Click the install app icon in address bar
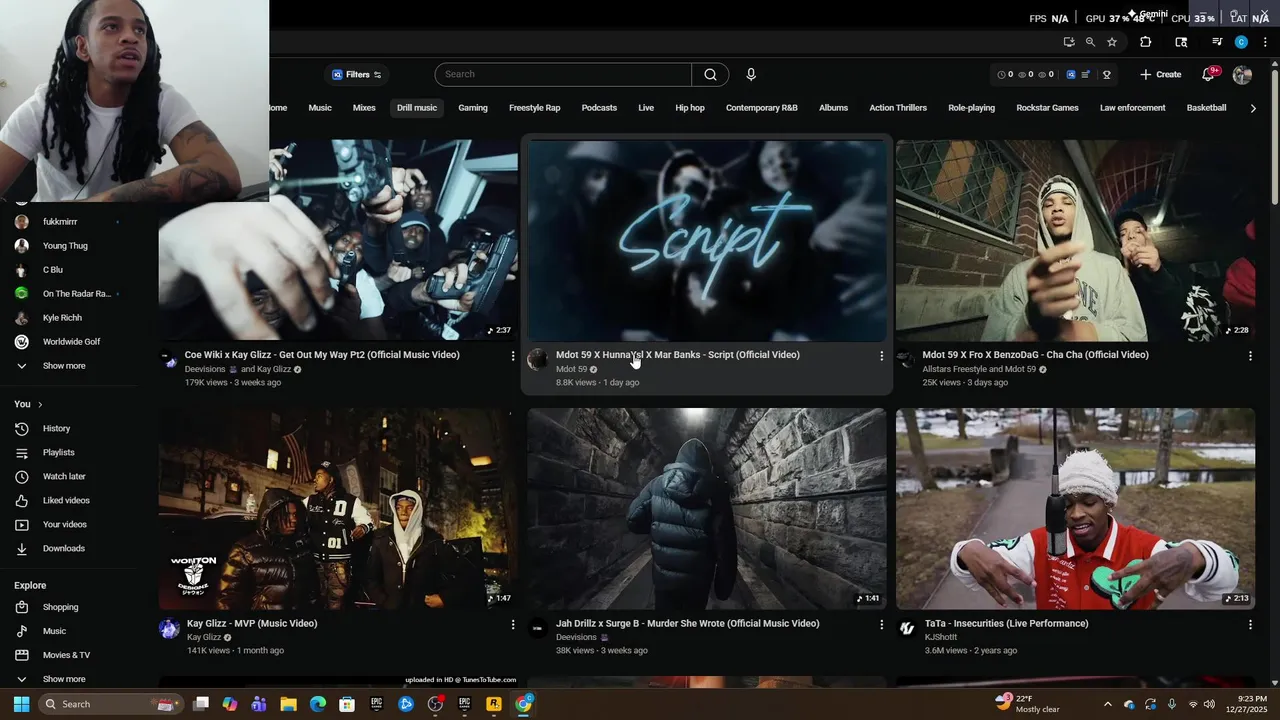1280x720 pixels. click(1069, 42)
